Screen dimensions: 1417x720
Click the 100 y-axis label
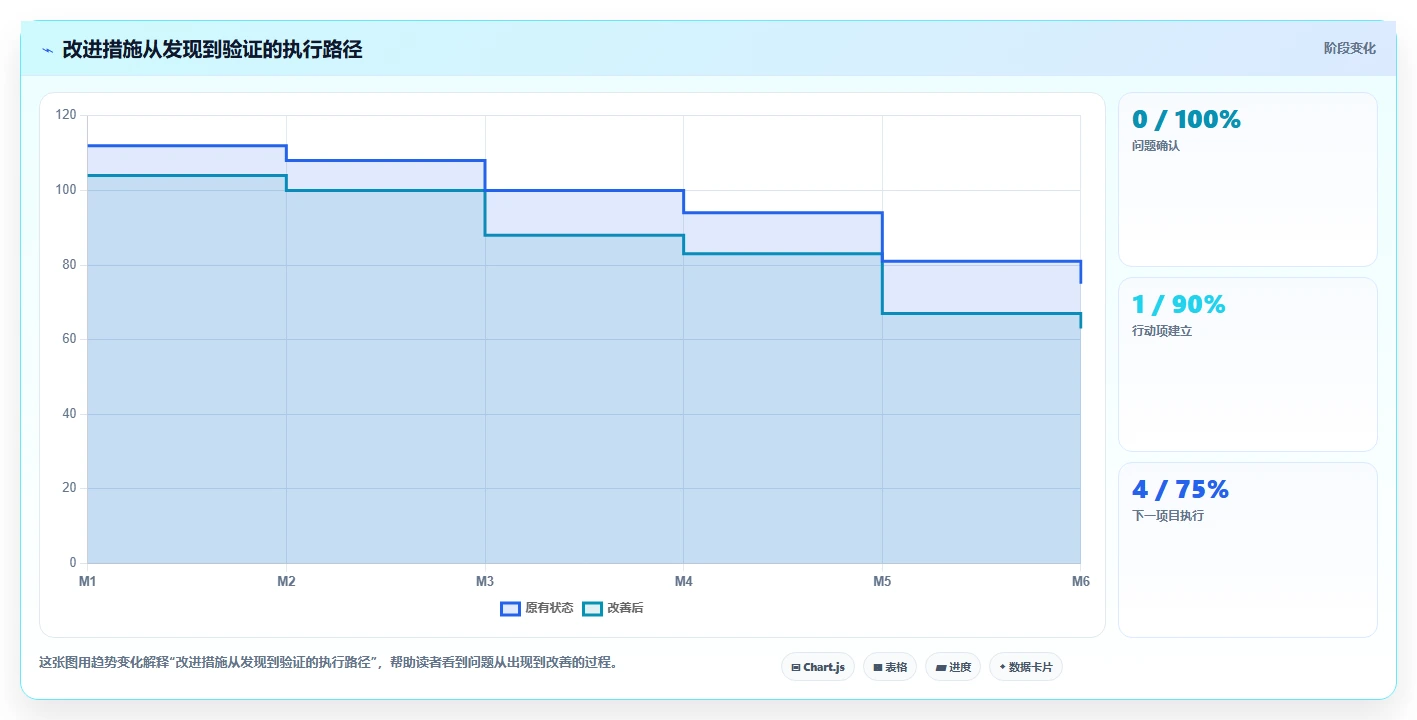tap(66, 190)
